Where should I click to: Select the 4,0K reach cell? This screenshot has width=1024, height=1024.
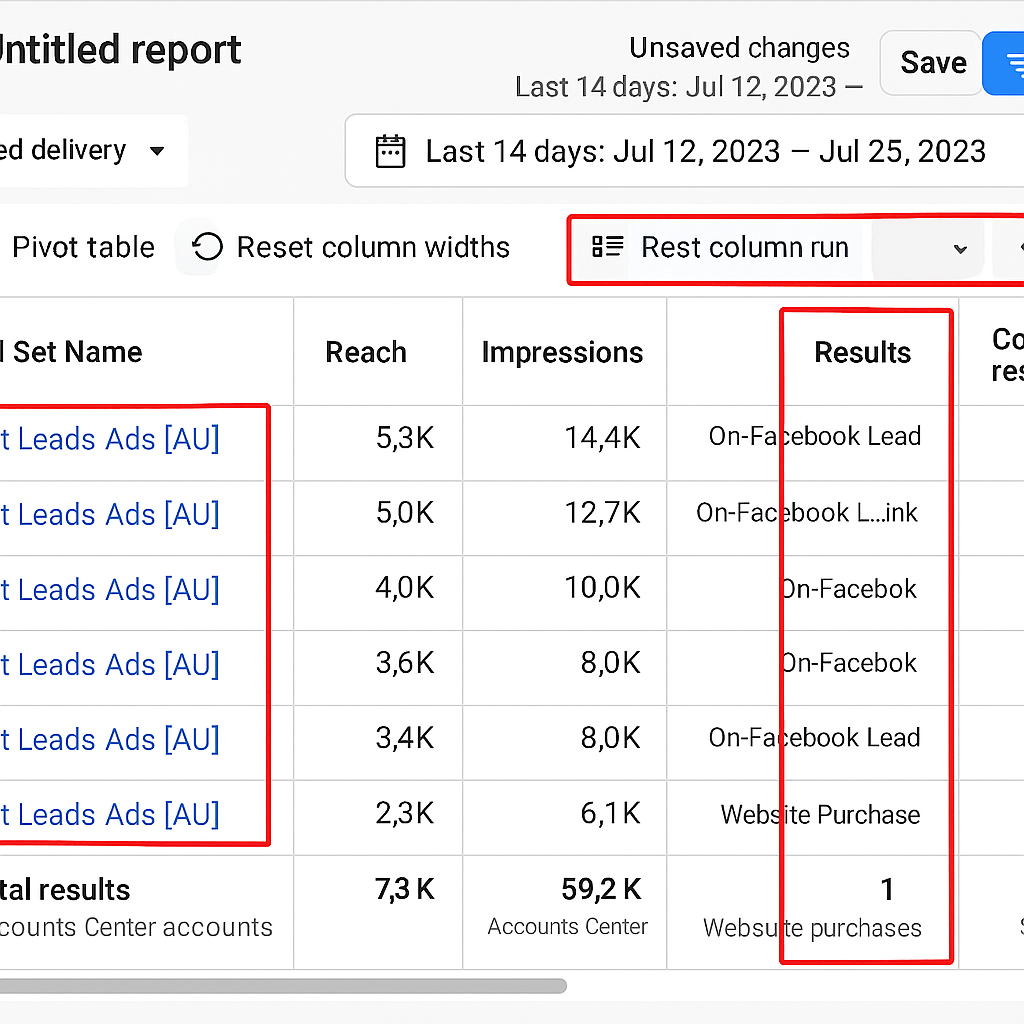[x=405, y=588]
